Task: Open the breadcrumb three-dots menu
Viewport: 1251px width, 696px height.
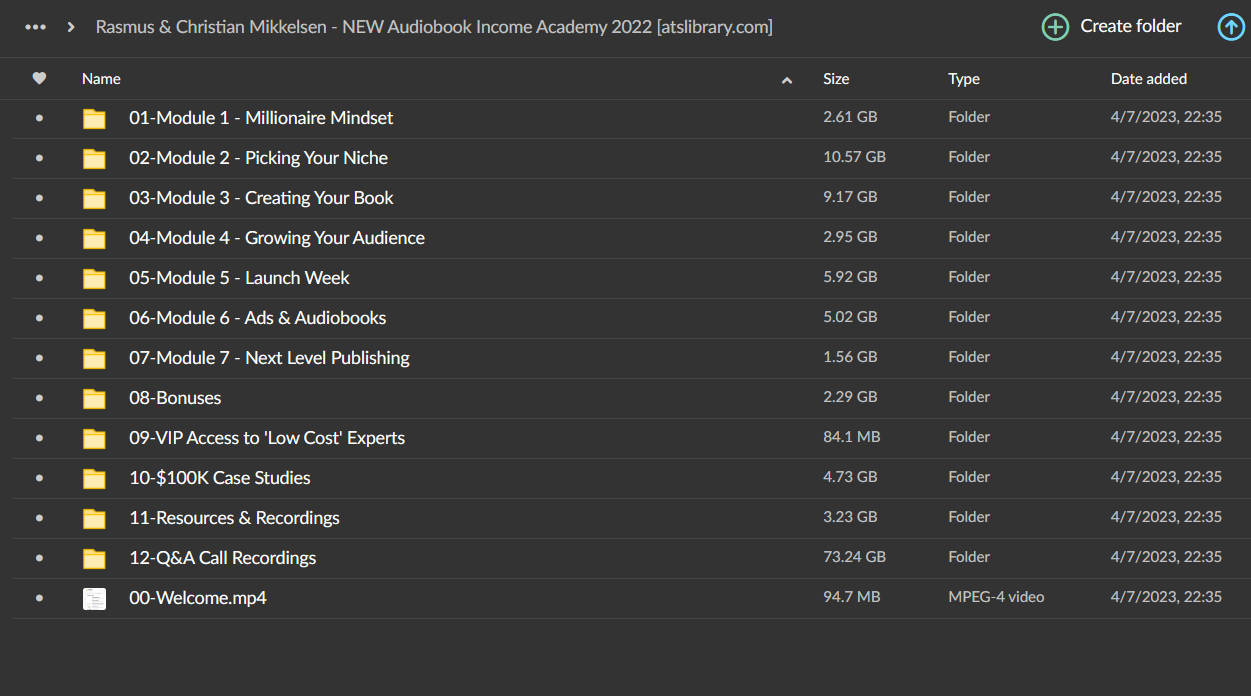Action: click(x=36, y=27)
